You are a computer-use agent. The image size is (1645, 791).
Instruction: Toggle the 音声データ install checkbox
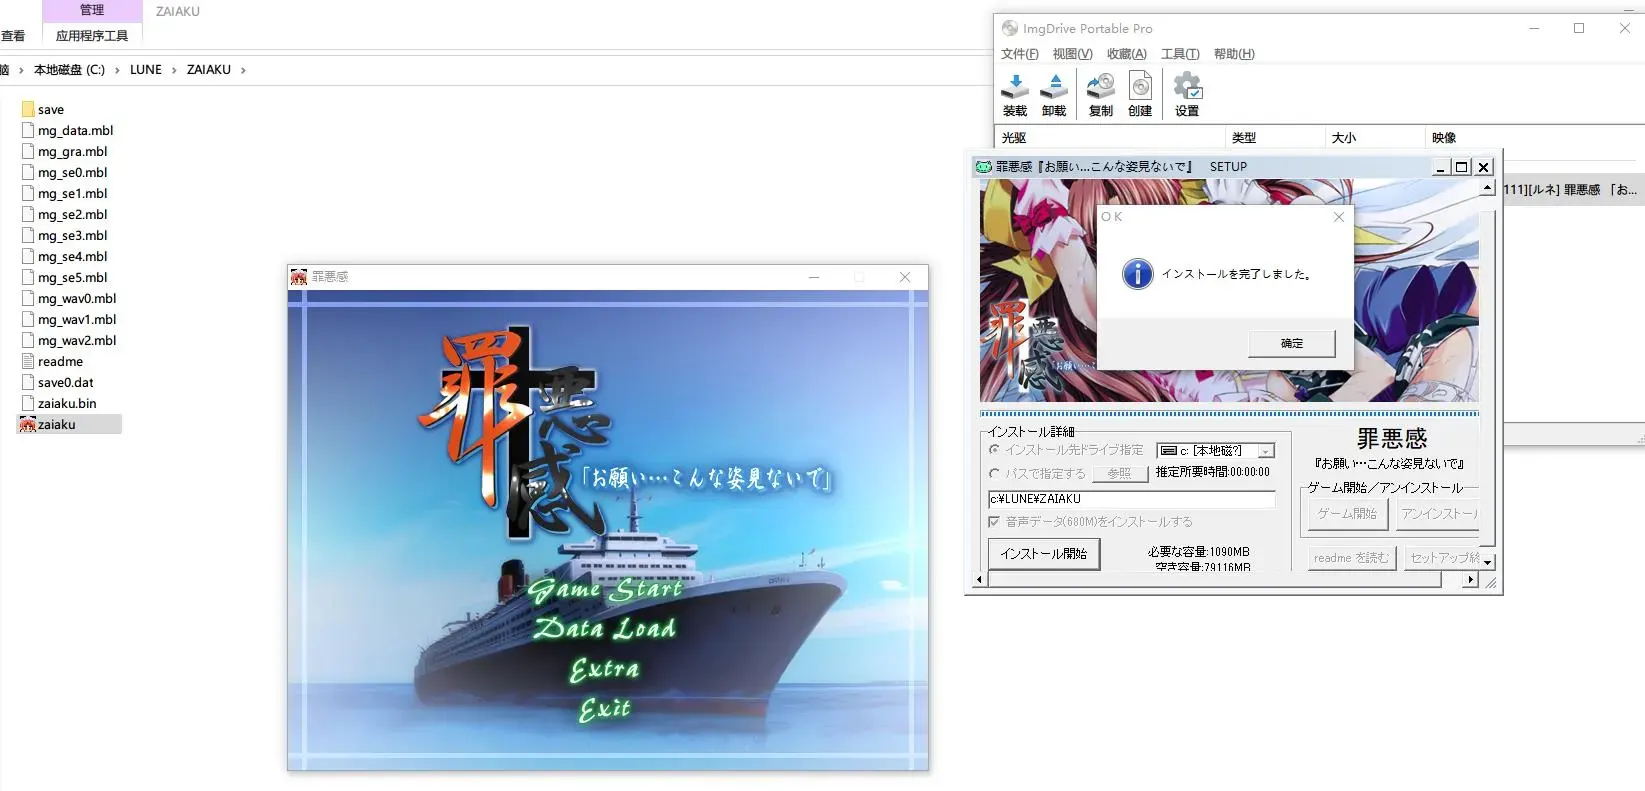click(x=994, y=522)
